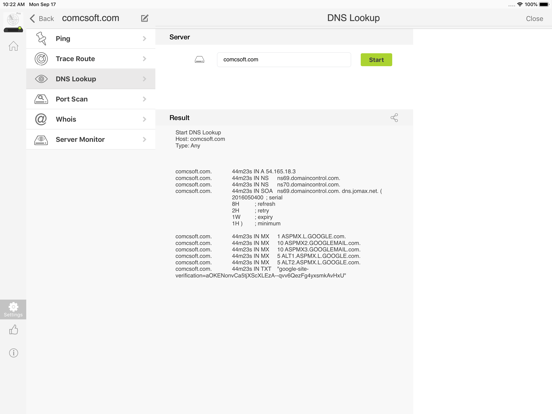
Task: Tap the Server section header
Action: 284,37
